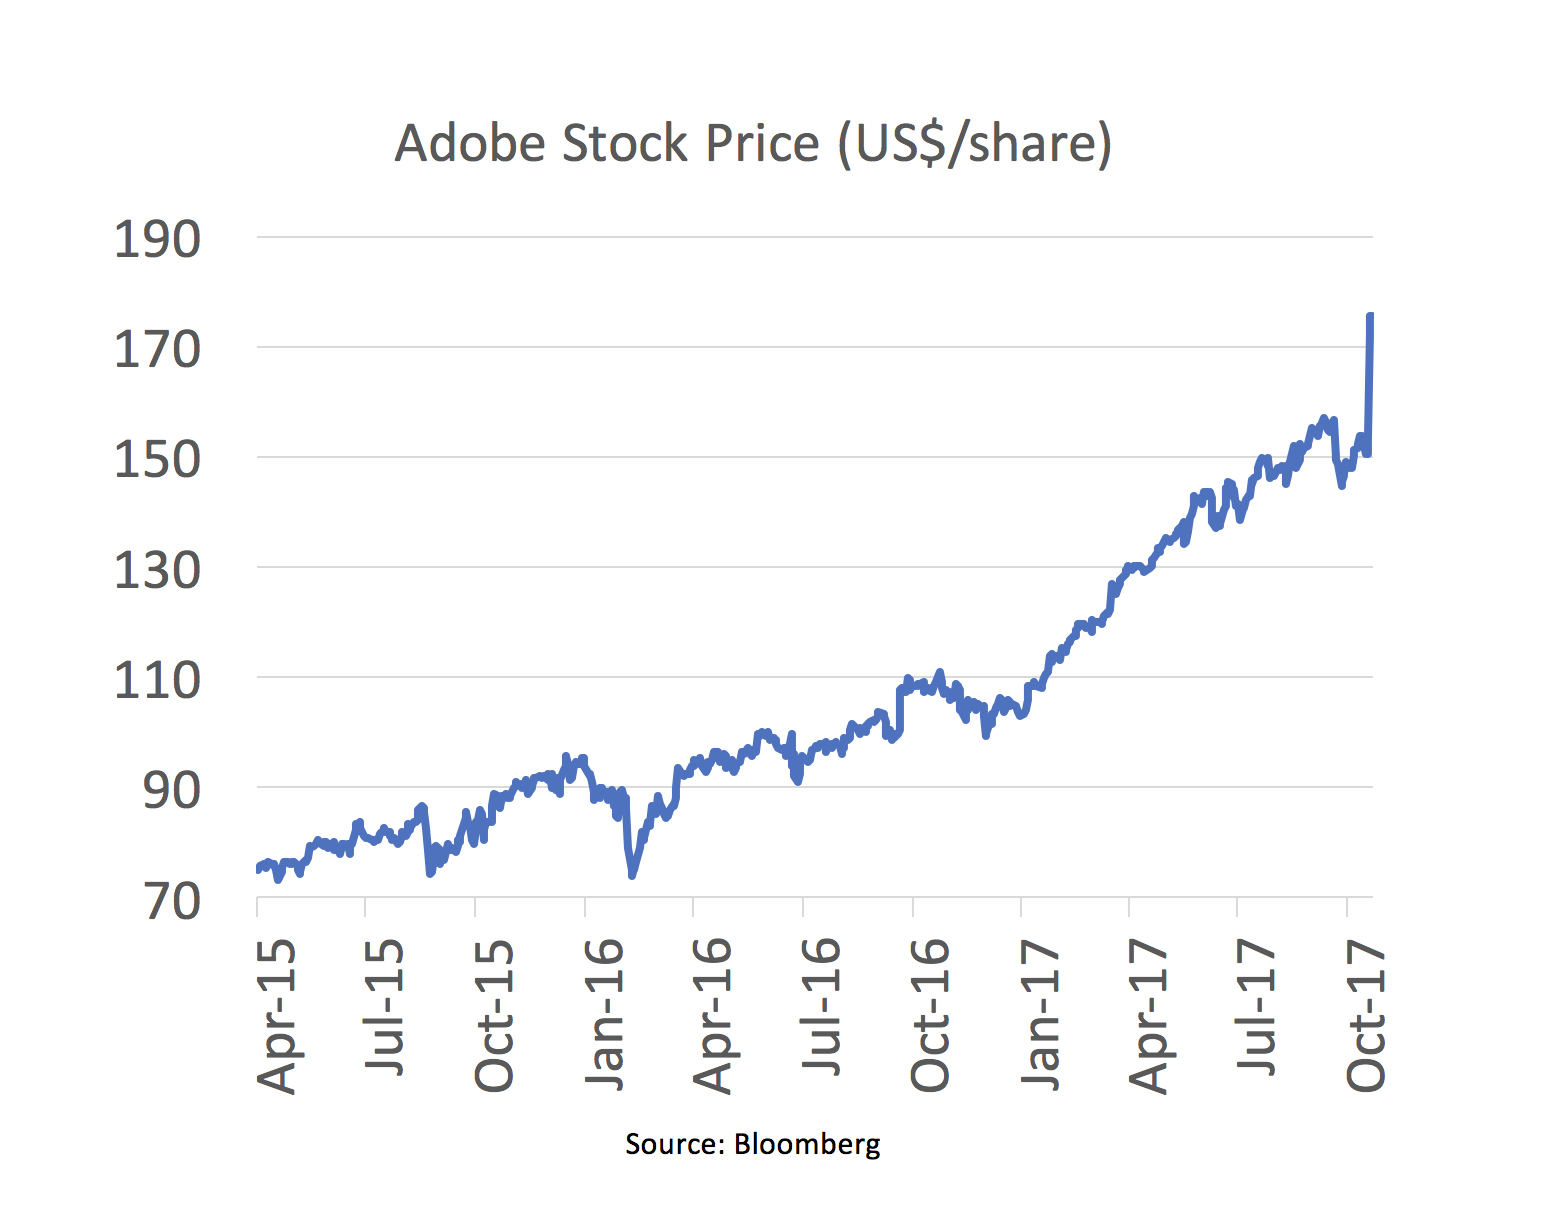
Task: Click the 70 y-axis label
Action: [x=171, y=900]
